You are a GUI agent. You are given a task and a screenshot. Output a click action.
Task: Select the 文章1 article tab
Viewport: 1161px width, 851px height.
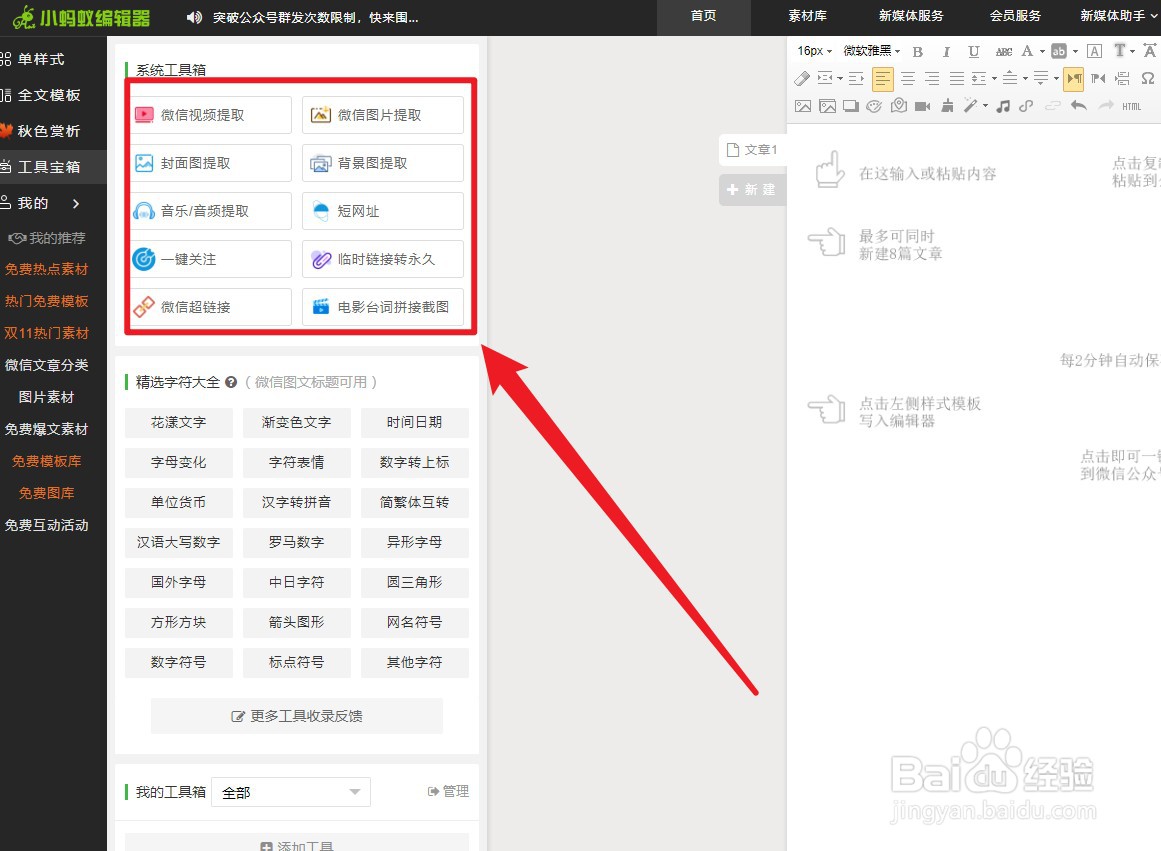point(752,150)
